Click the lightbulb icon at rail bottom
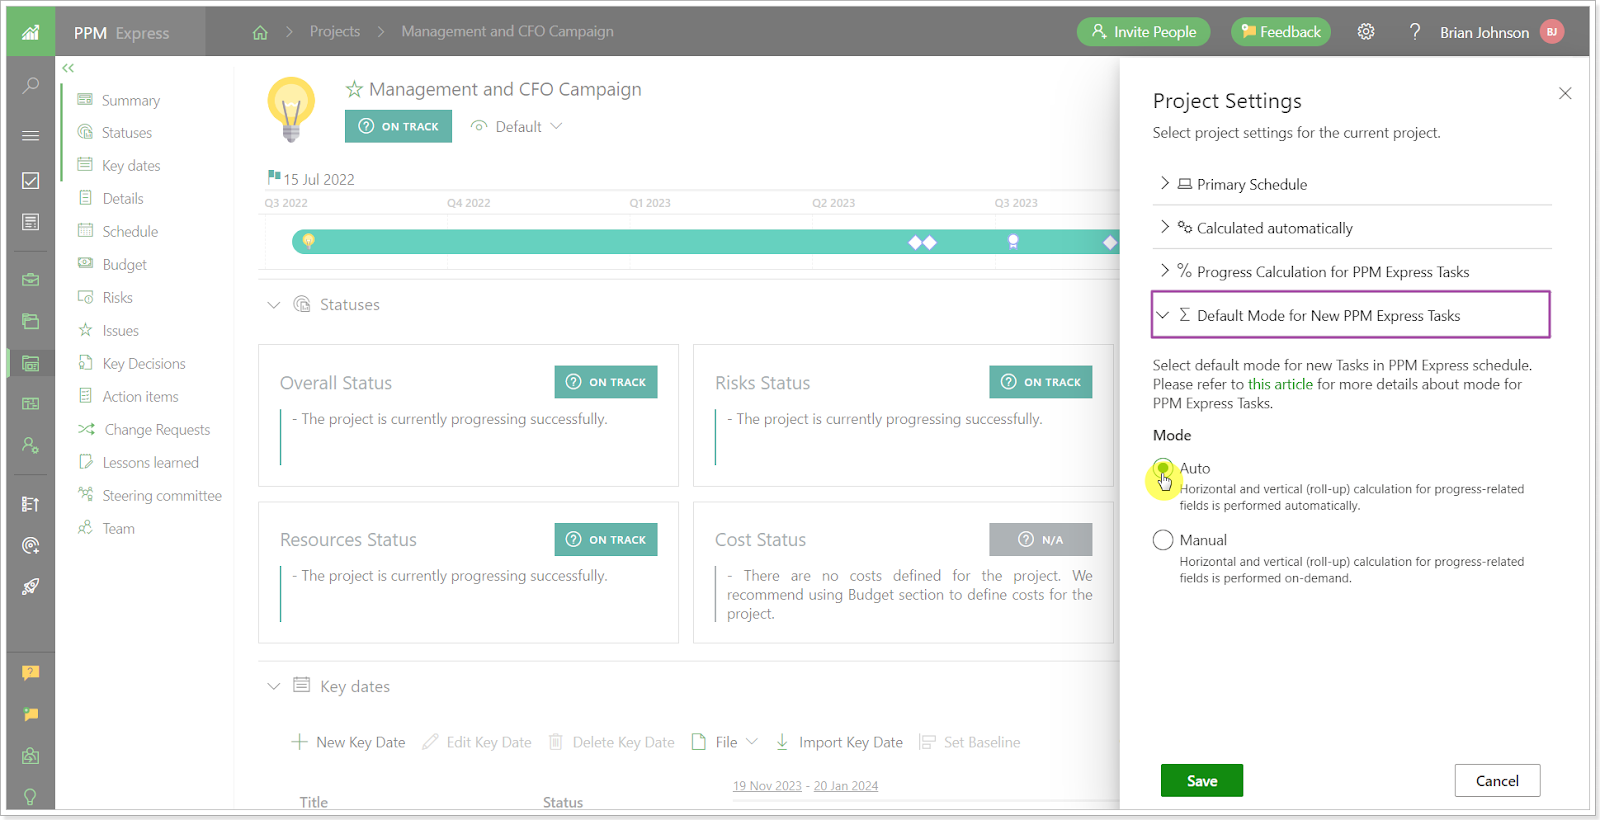This screenshot has width=1600, height=820. tap(31, 797)
